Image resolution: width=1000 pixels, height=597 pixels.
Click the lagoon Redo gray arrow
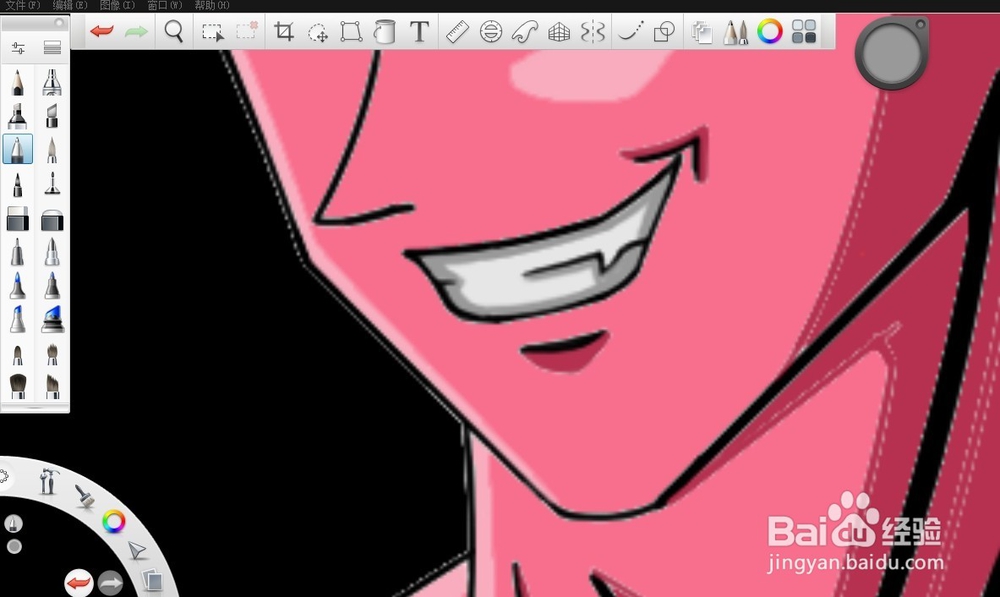(110, 583)
